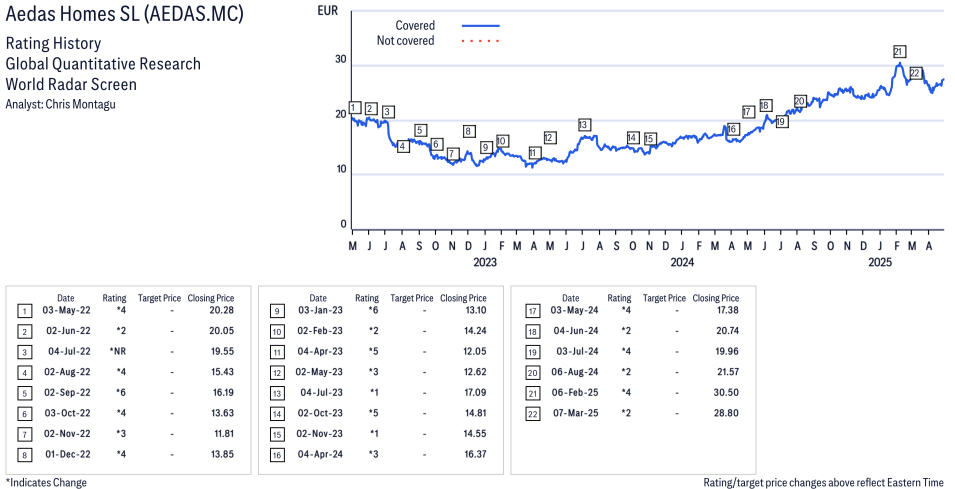Select chart marker 4 on the chart

point(403,146)
